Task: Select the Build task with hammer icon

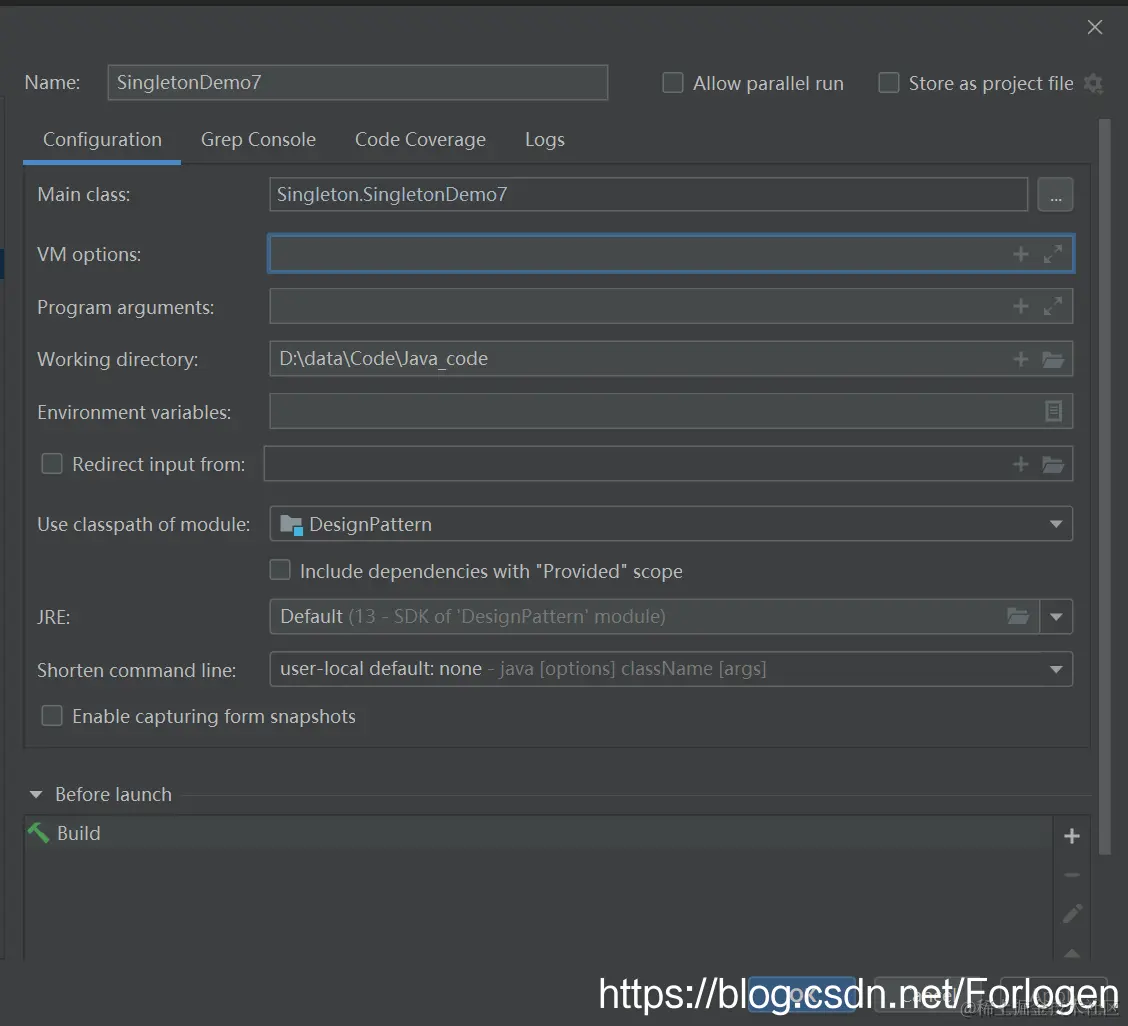Action: click(538, 833)
